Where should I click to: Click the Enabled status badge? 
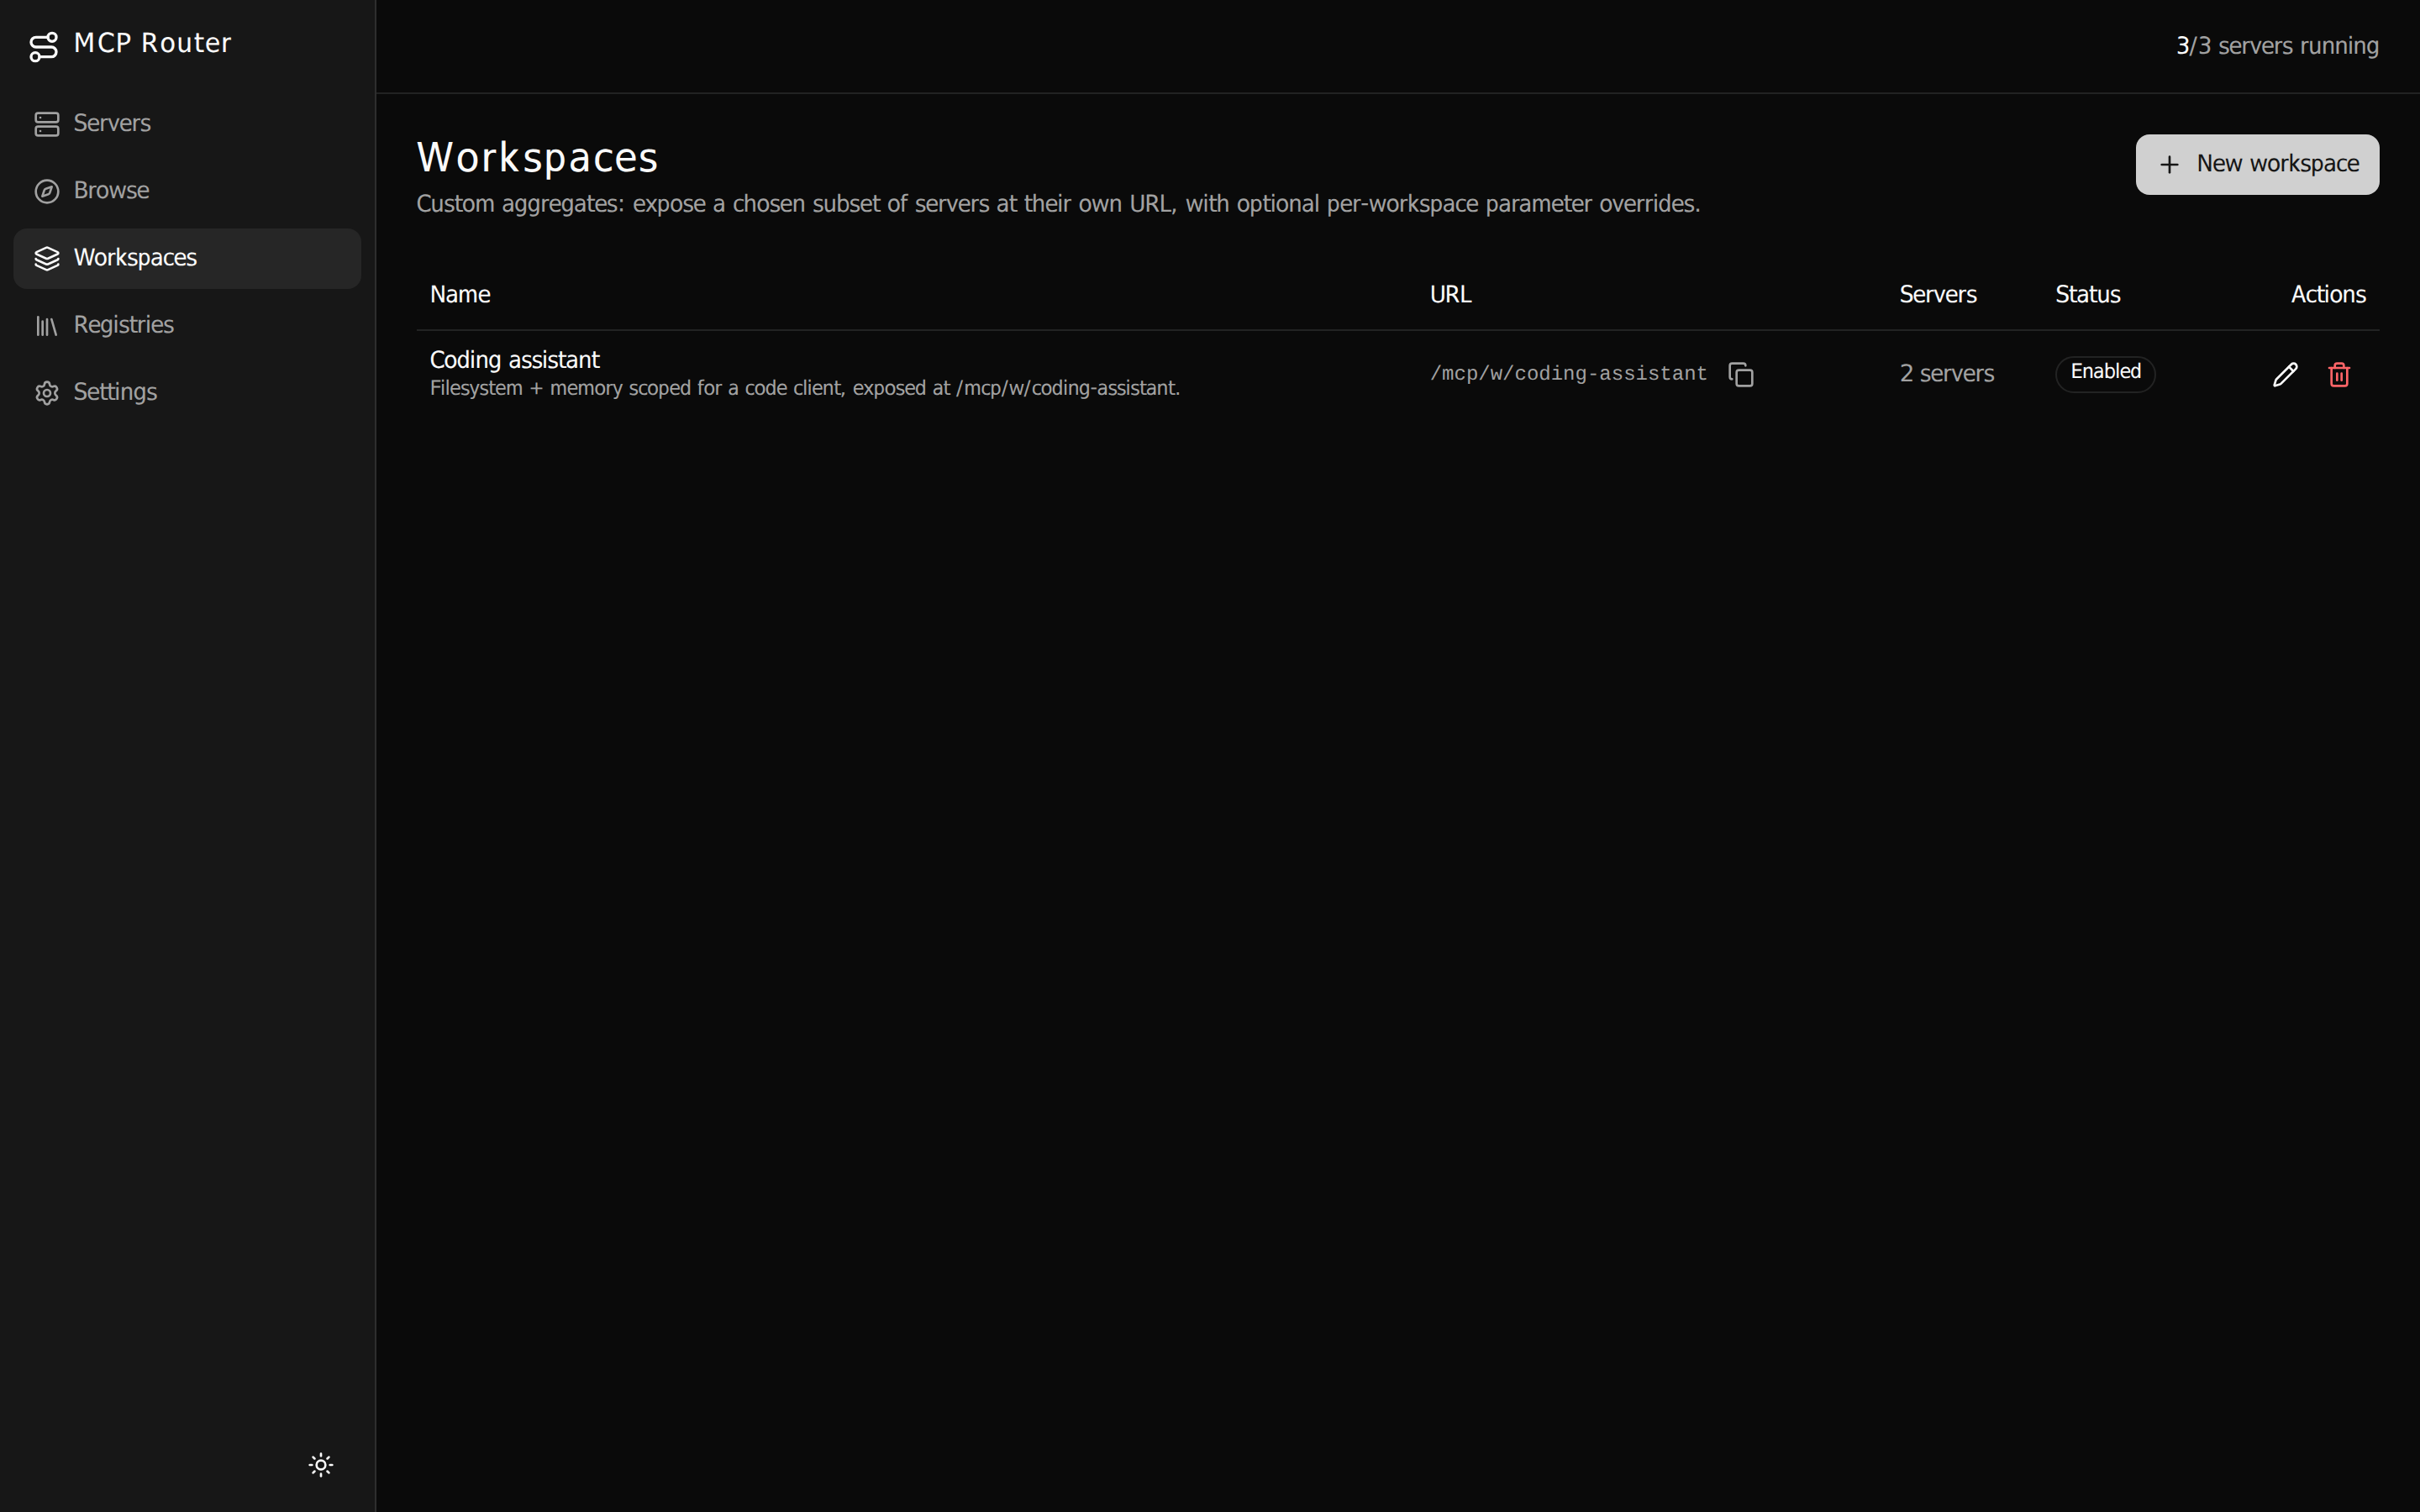click(x=2105, y=373)
